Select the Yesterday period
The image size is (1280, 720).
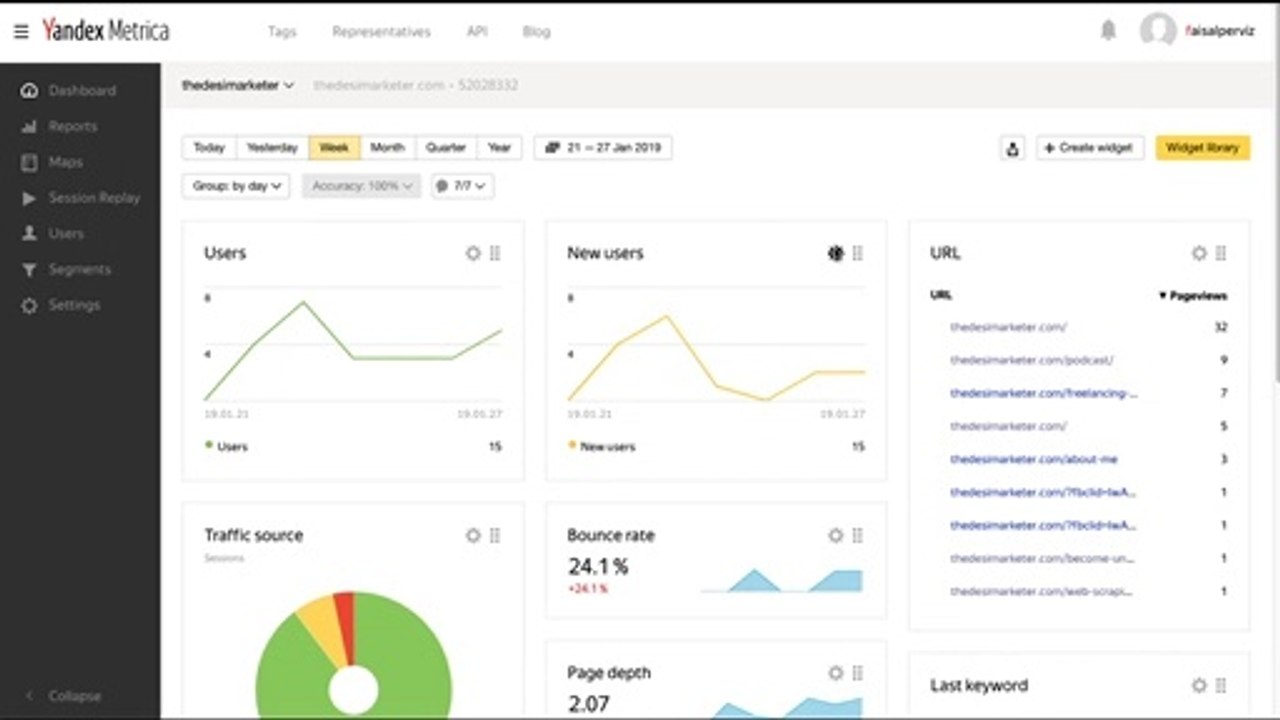point(273,148)
